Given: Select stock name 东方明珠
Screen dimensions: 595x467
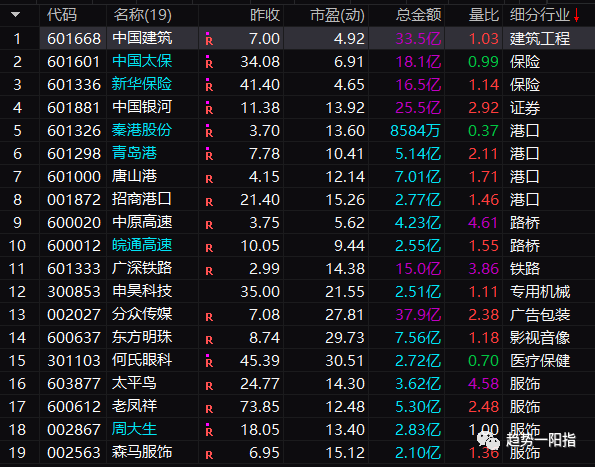Looking at the screenshot, I should tap(142, 337).
